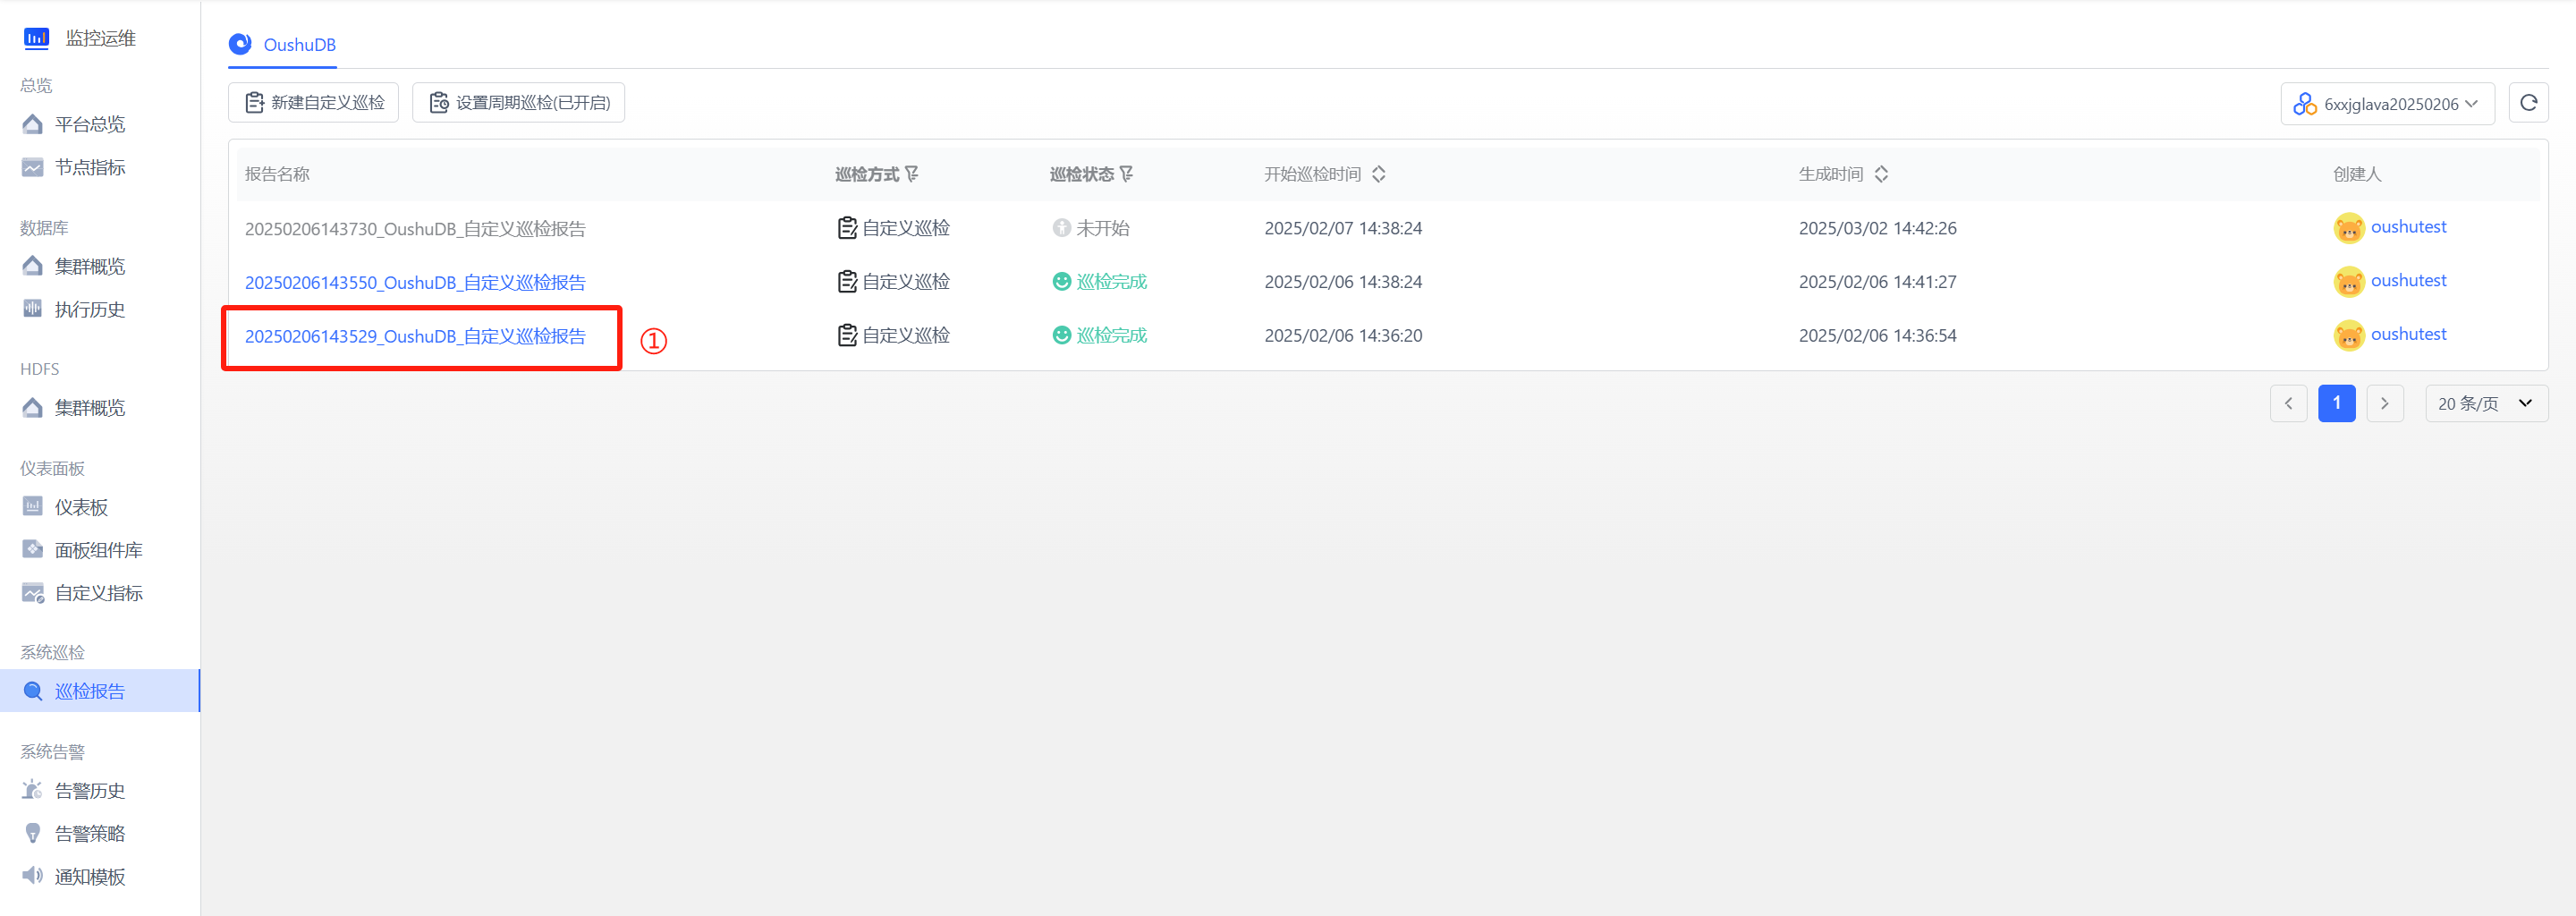
Task: Click oushutest avatar in 14:36:54 row
Action: 2348,336
